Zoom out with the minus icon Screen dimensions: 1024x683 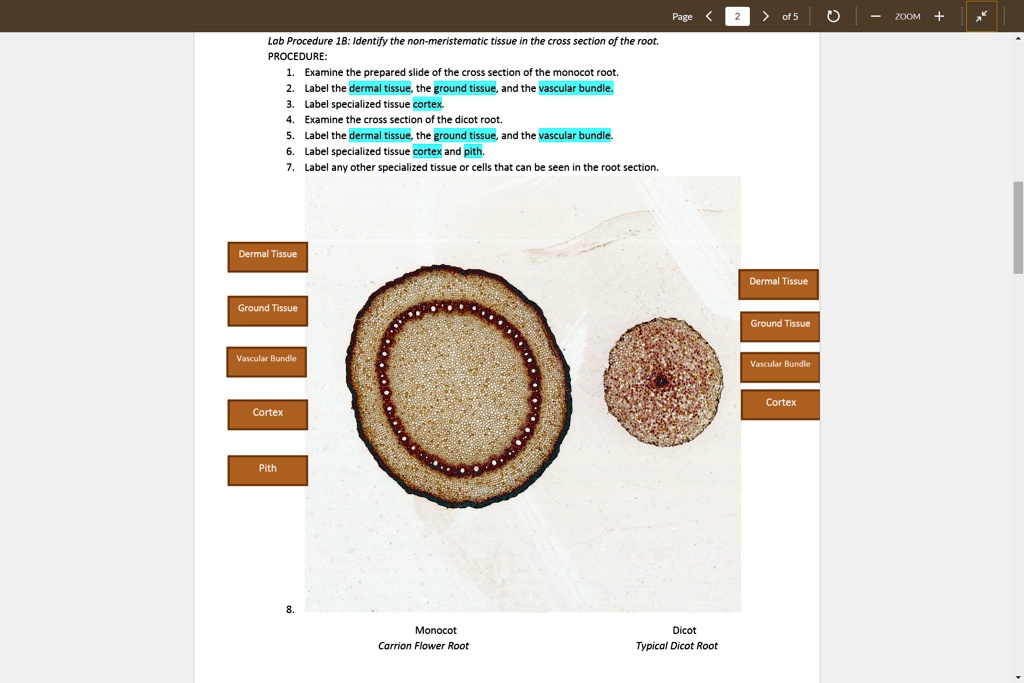click(875, 16)
